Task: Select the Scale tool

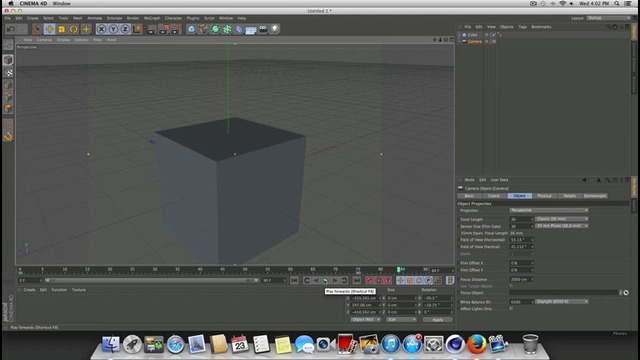Action: [x=62, y=29]
